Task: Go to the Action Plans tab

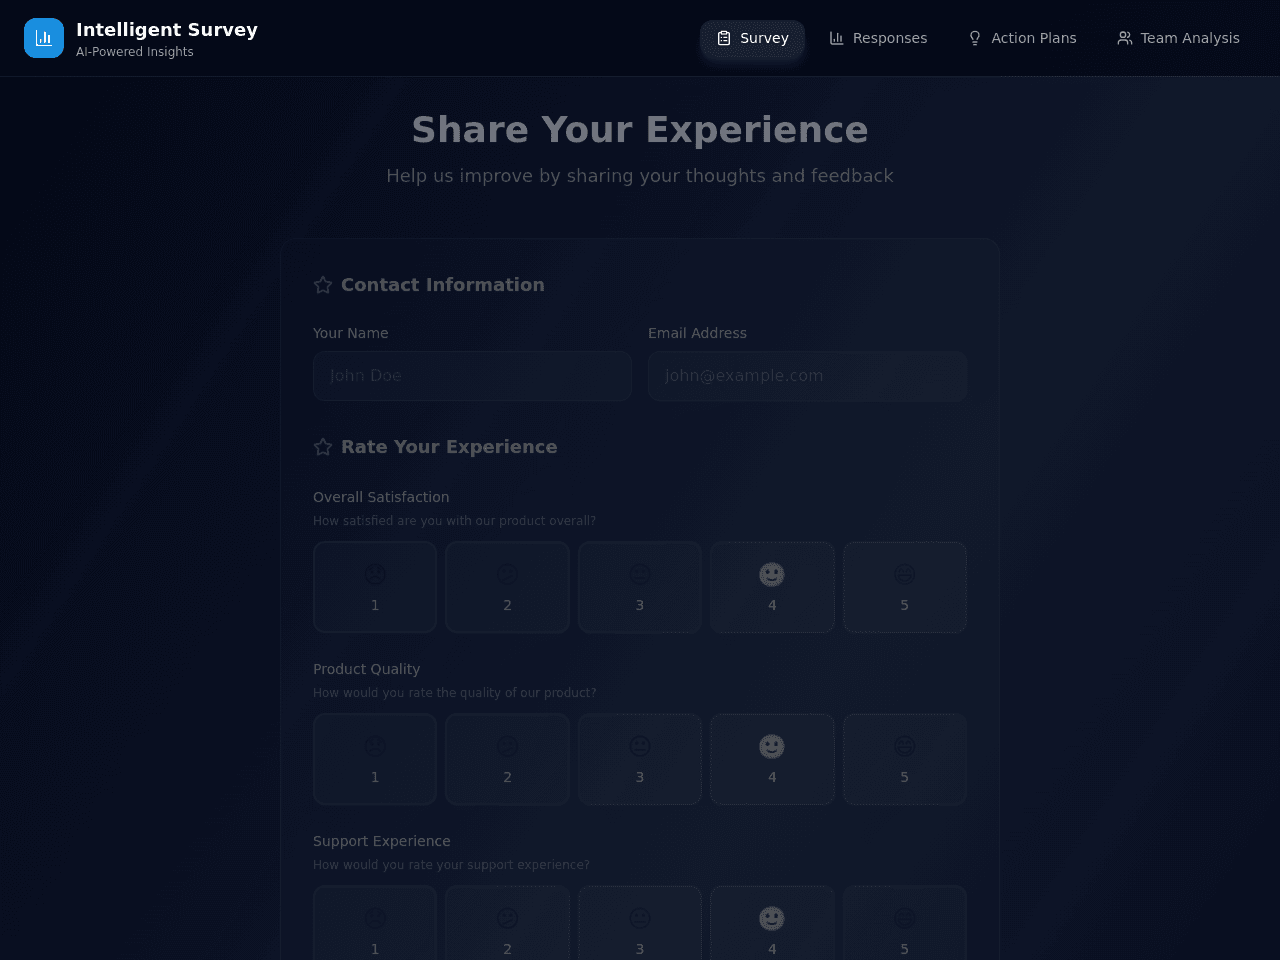Action: 1022,38
